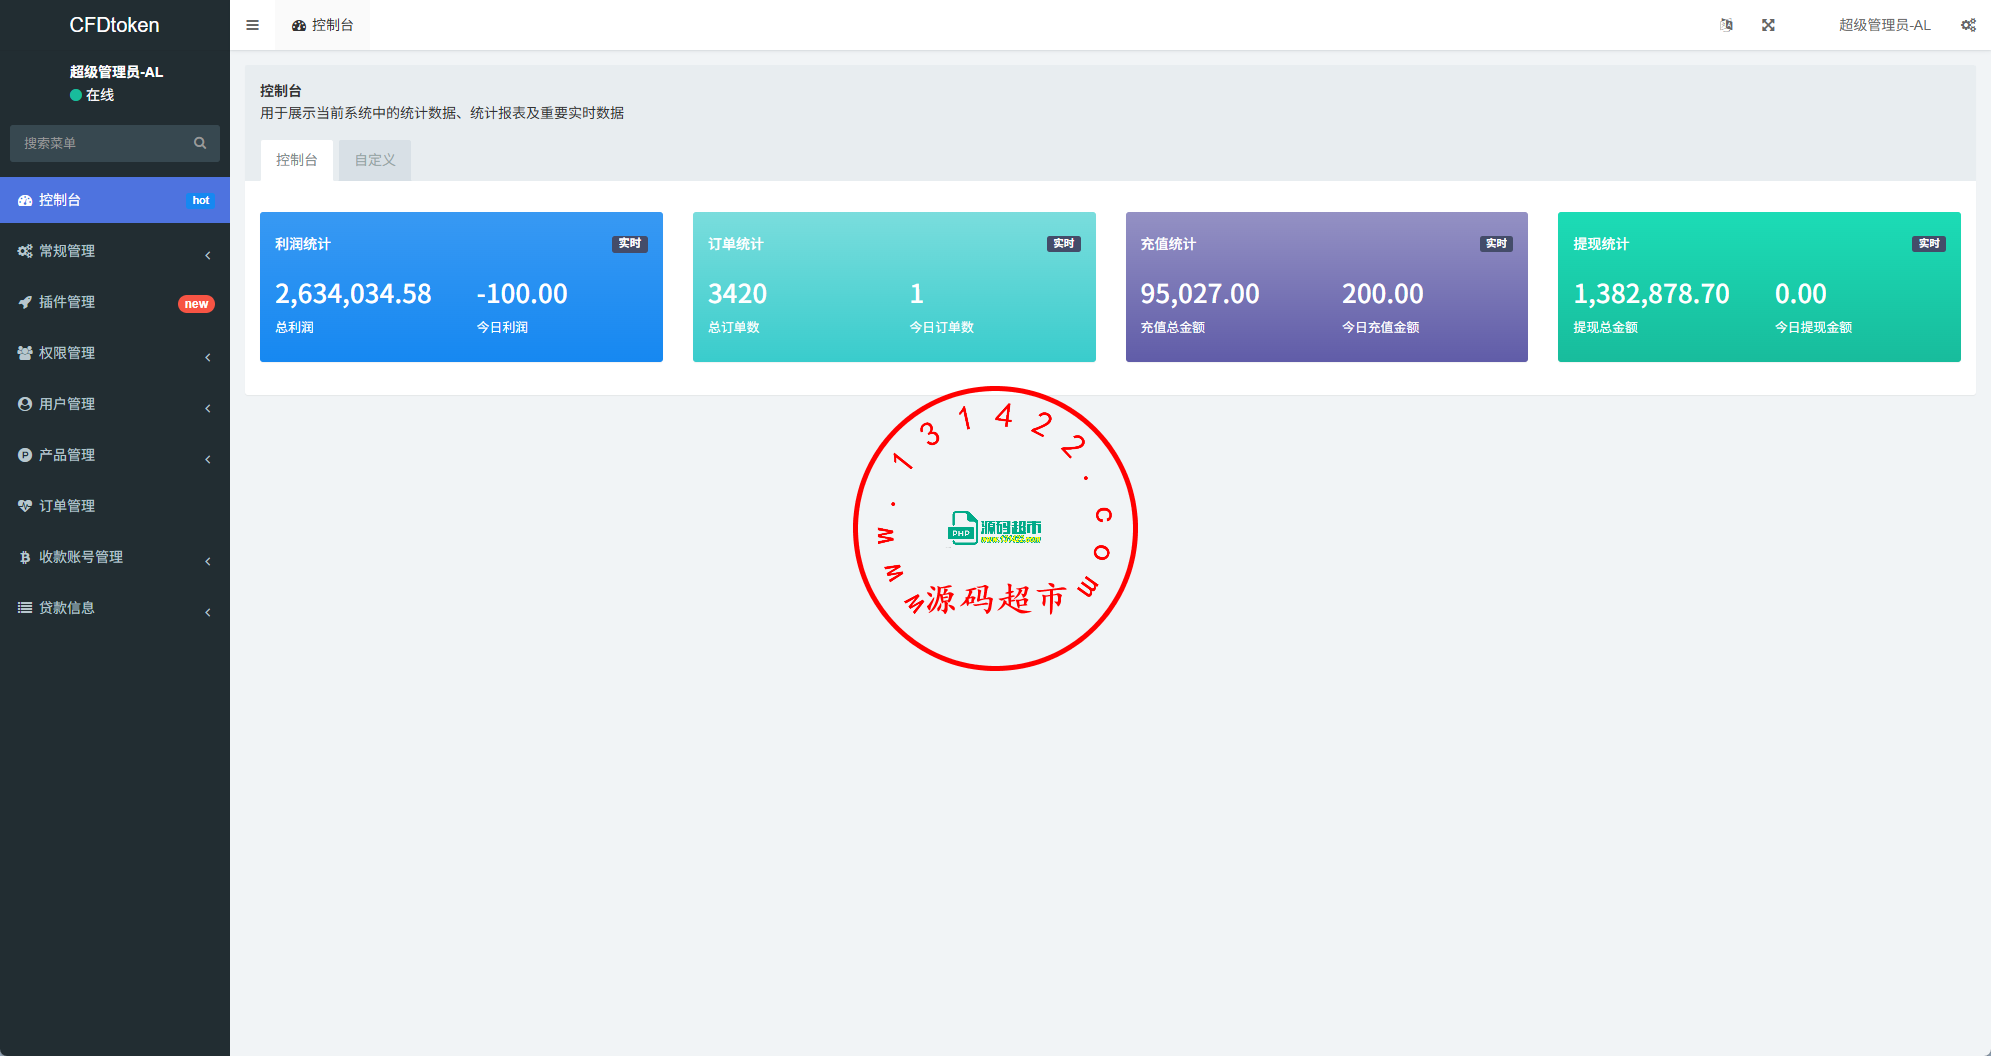Expand the 贷款信息 submenu arrow
The width and height of the screenshot is (1991, 1056).
pos(208,612)
